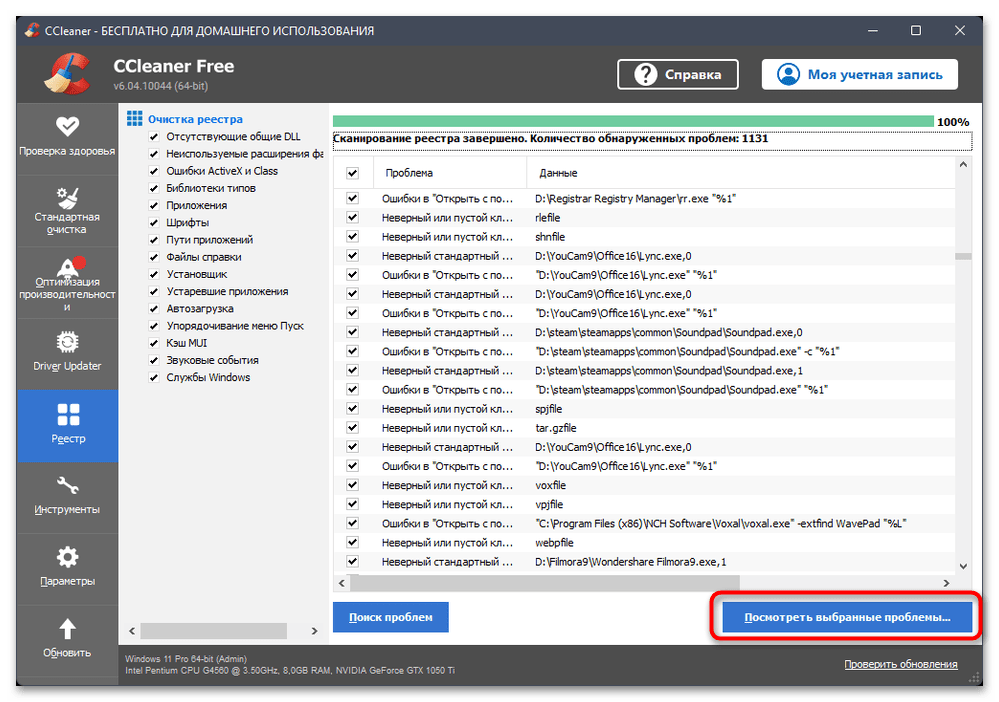Click Неиспользуемые расширения label

(x=245, y=154)
